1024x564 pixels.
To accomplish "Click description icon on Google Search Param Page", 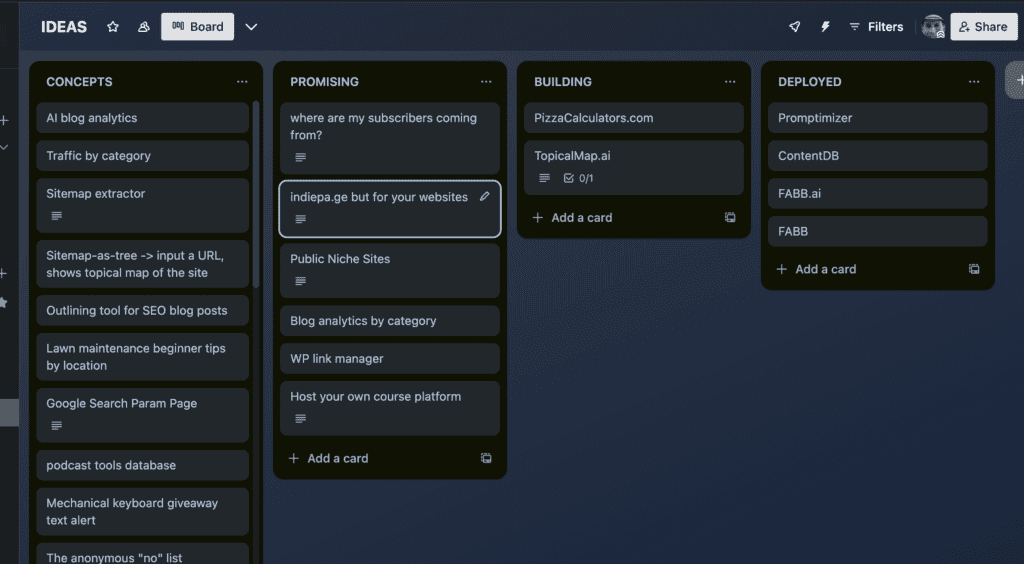I will point(57,426).
